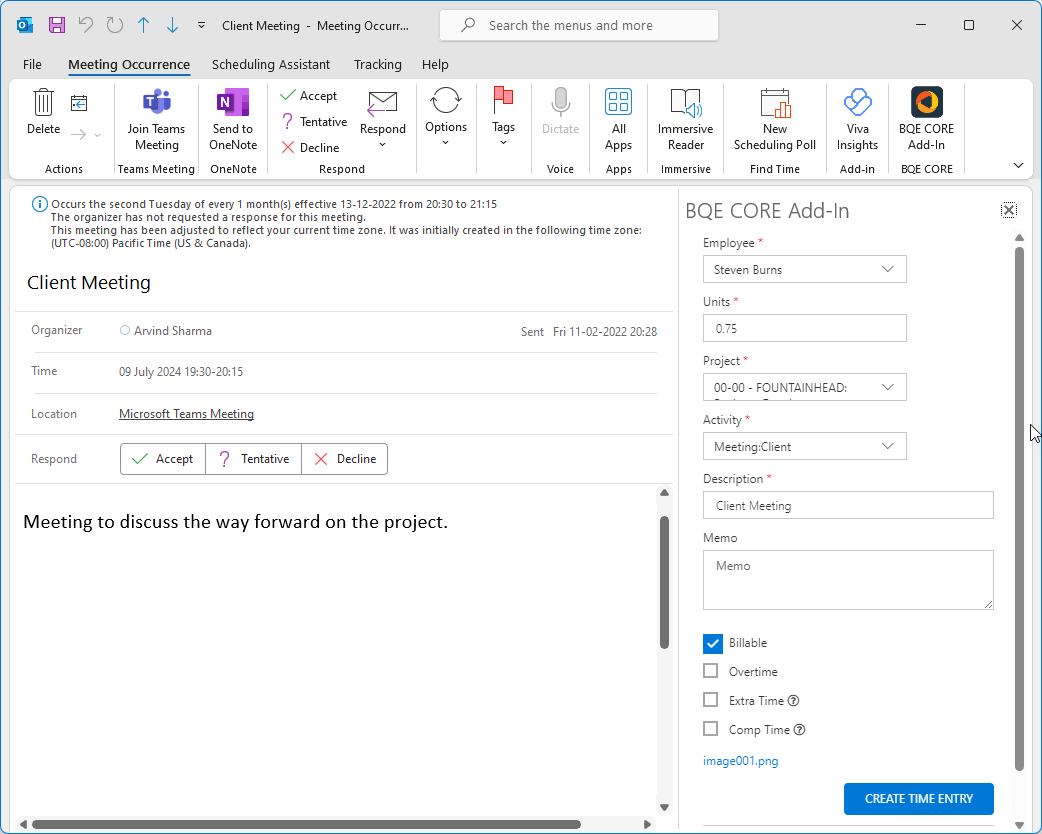Open the Employee dropdown showing Steven Burns
Image resolution: width=1042 pixels, height=834 pixels.
pos(804,269)
